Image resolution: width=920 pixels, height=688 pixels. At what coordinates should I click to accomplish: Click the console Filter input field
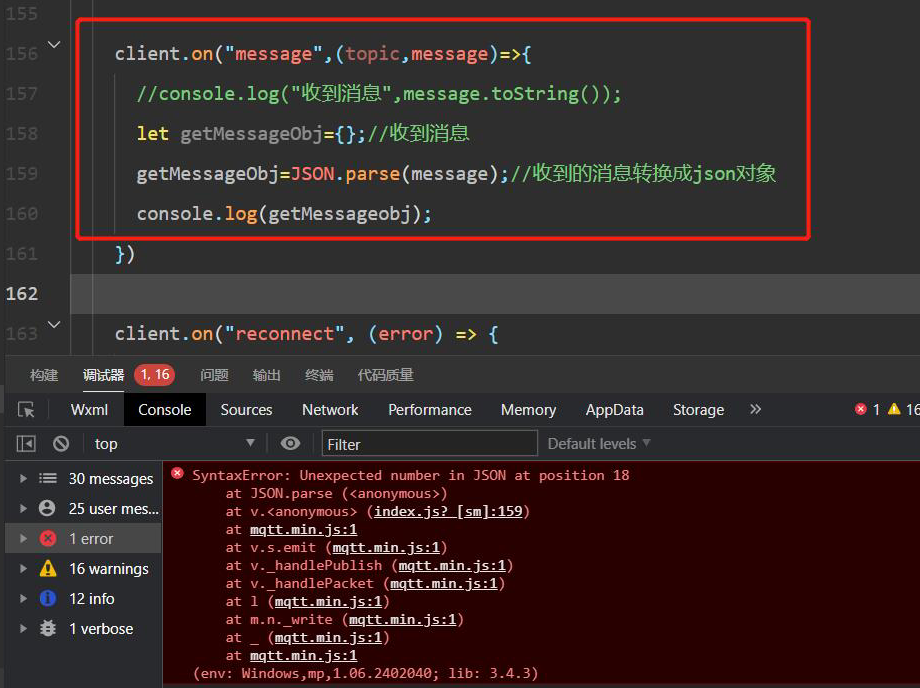coord(429,443)
